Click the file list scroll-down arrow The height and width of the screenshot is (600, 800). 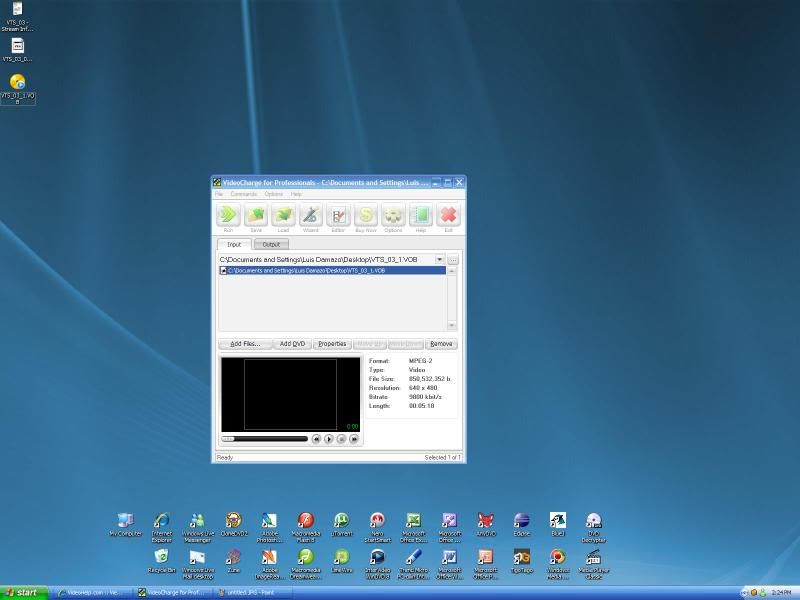pyautogui.click(x=452, y=326)
